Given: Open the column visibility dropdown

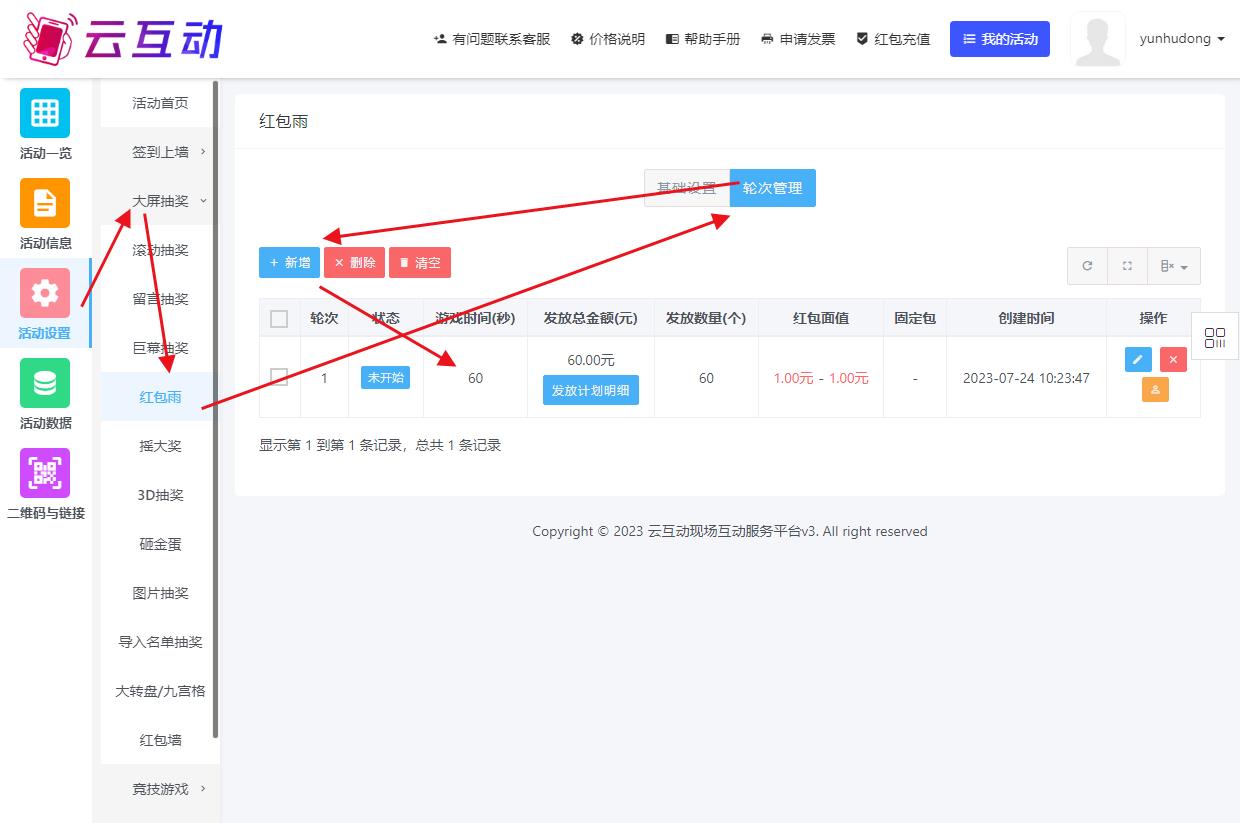Looking at the screenshot, I should point(1173,266).
